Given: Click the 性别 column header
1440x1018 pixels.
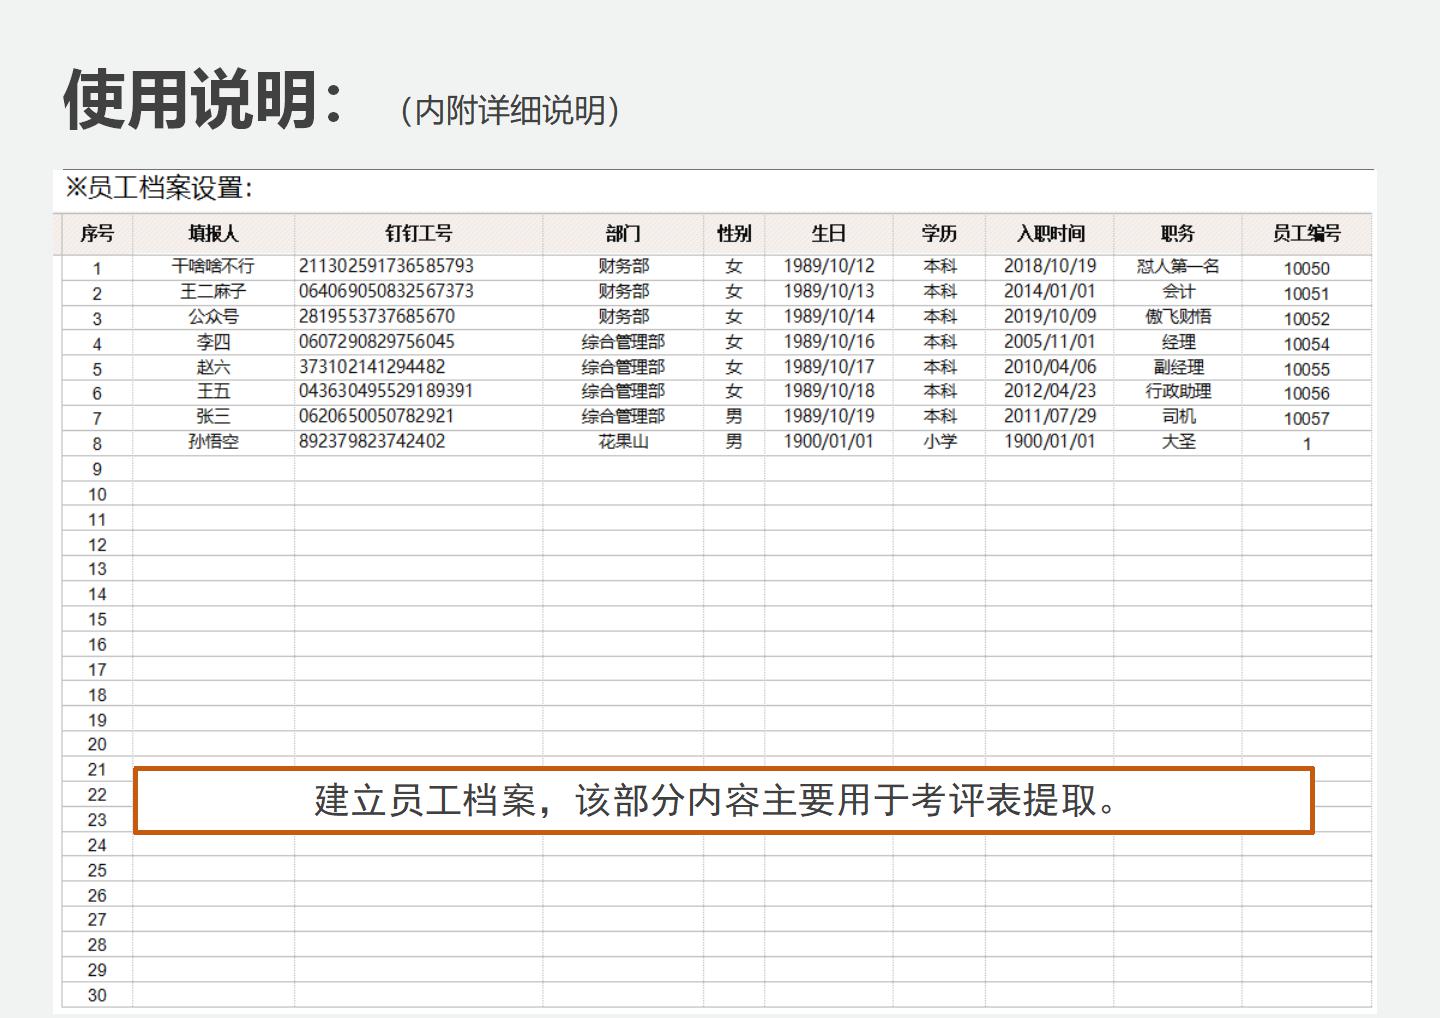Looking at the screenshot, I should (x=734, y=234).
